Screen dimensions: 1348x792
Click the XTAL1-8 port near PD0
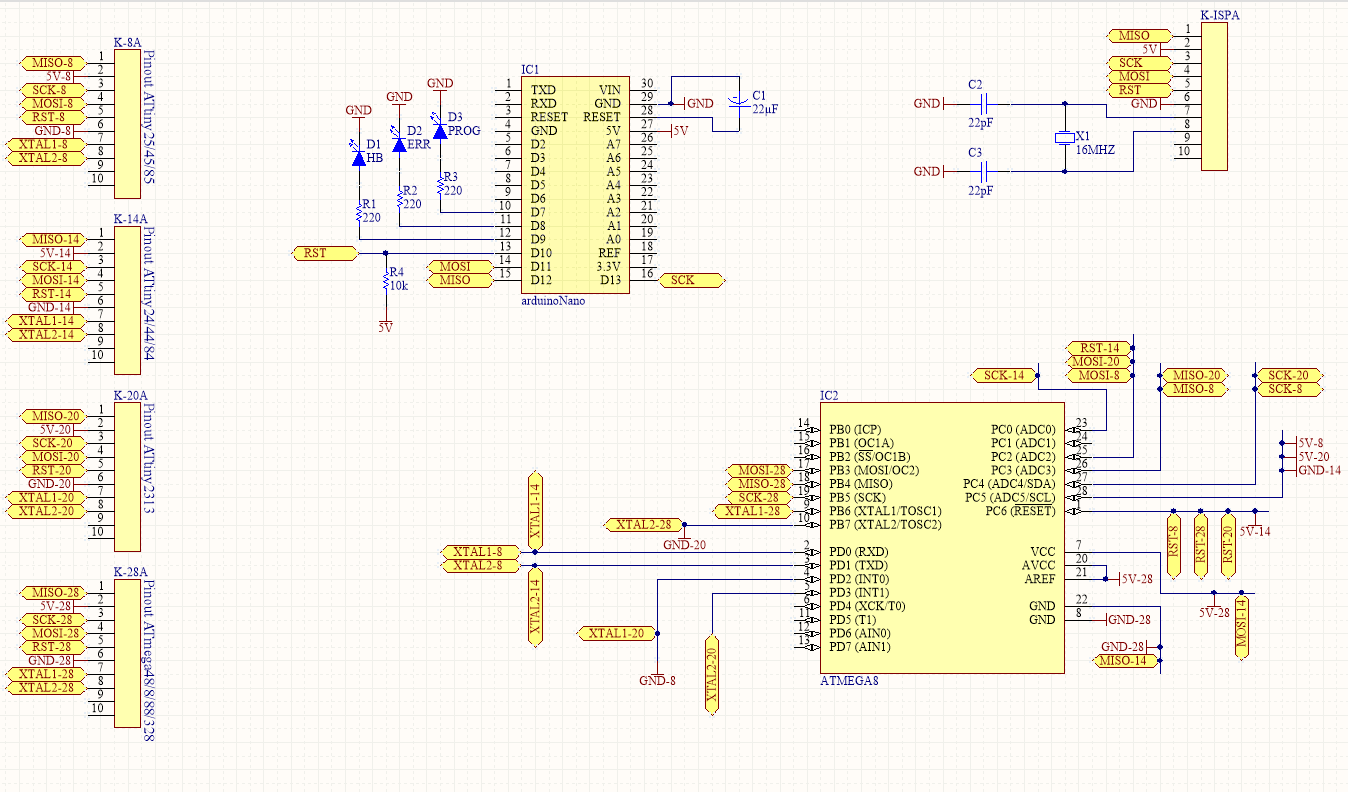[479, 552]
